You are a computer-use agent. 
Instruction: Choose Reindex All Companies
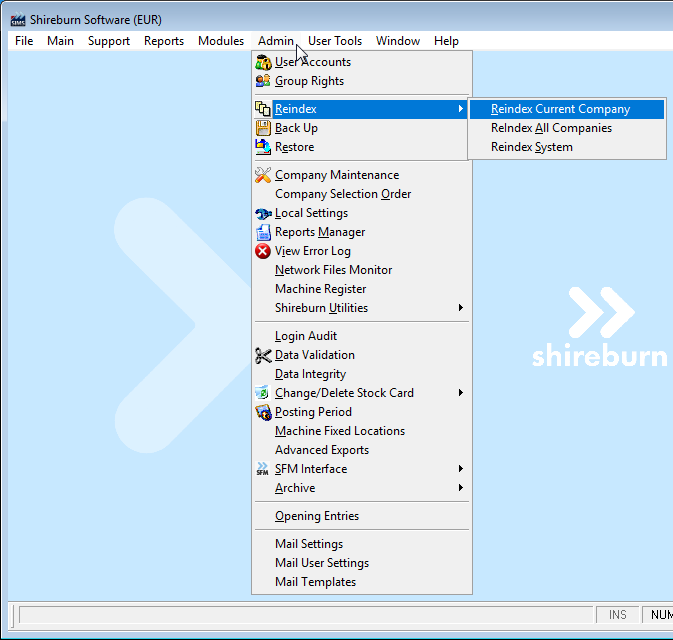click(551, 128)
